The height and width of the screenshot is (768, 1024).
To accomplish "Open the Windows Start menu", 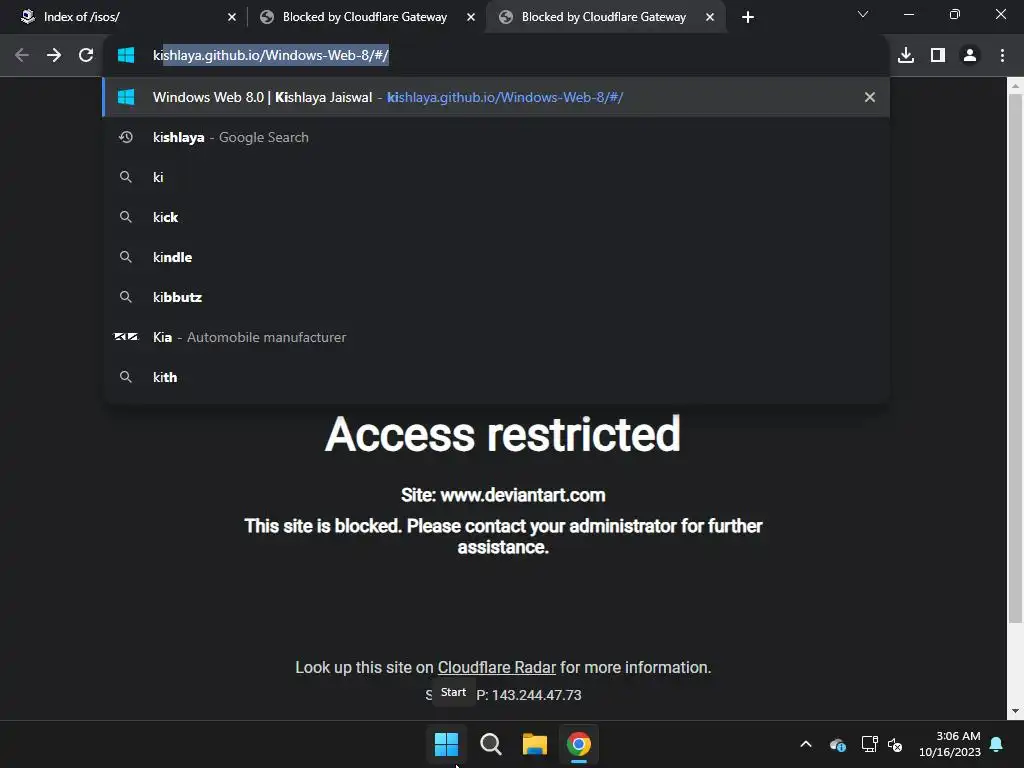I will pos(447,744).
